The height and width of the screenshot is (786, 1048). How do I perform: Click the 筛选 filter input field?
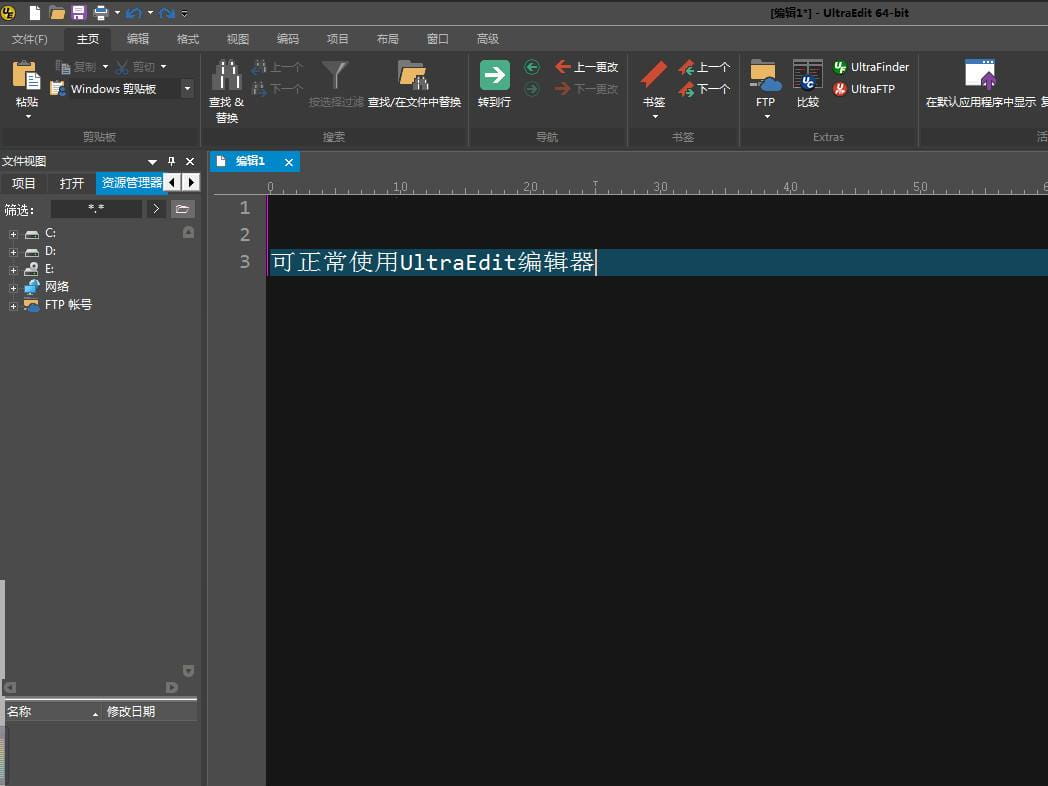[95, 209]
